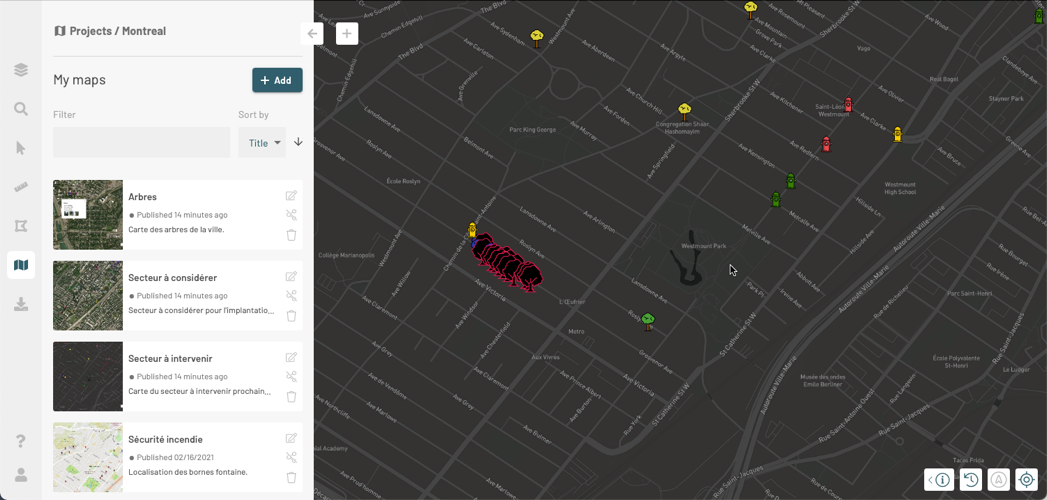Image resolution: width=1047 pixels, height=500 pixels.
Task: Open the annotation polygon tool tab
Action: pos(21,226)
